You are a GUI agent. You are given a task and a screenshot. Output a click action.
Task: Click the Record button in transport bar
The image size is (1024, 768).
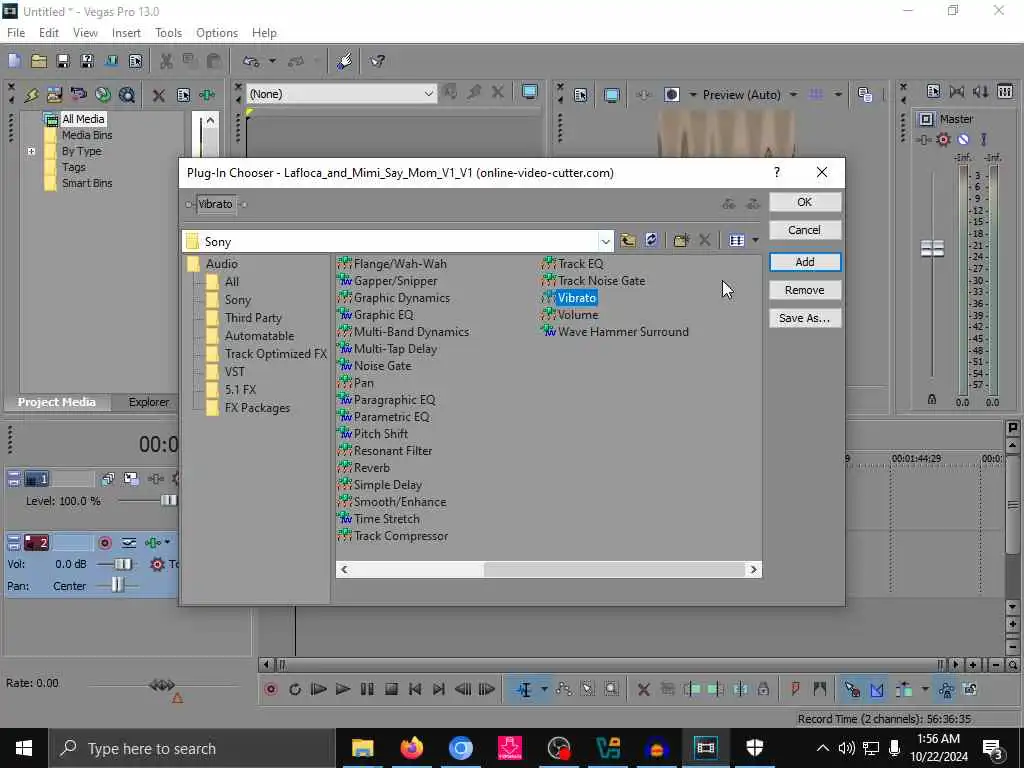click(x=271, y=689)
